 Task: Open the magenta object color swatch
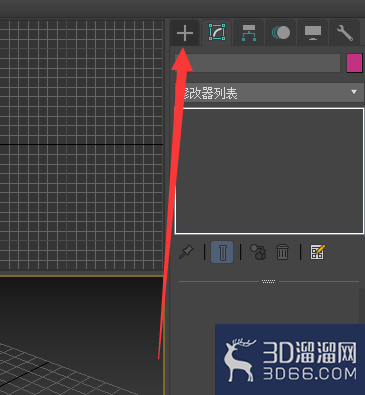(x=354, y=63)
